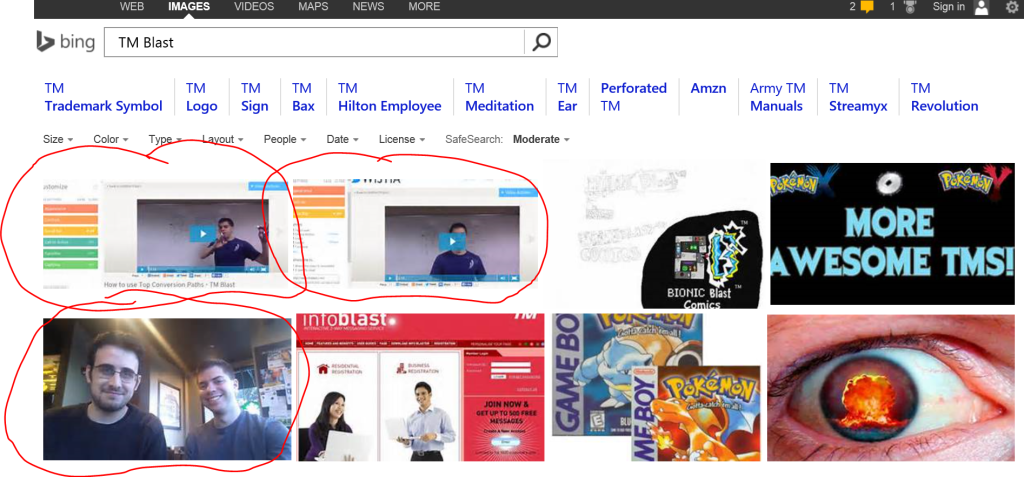Open Perforated TM related search
Image resolution: width=1024 pixels, height=477 pixels.
pos(633,97)
